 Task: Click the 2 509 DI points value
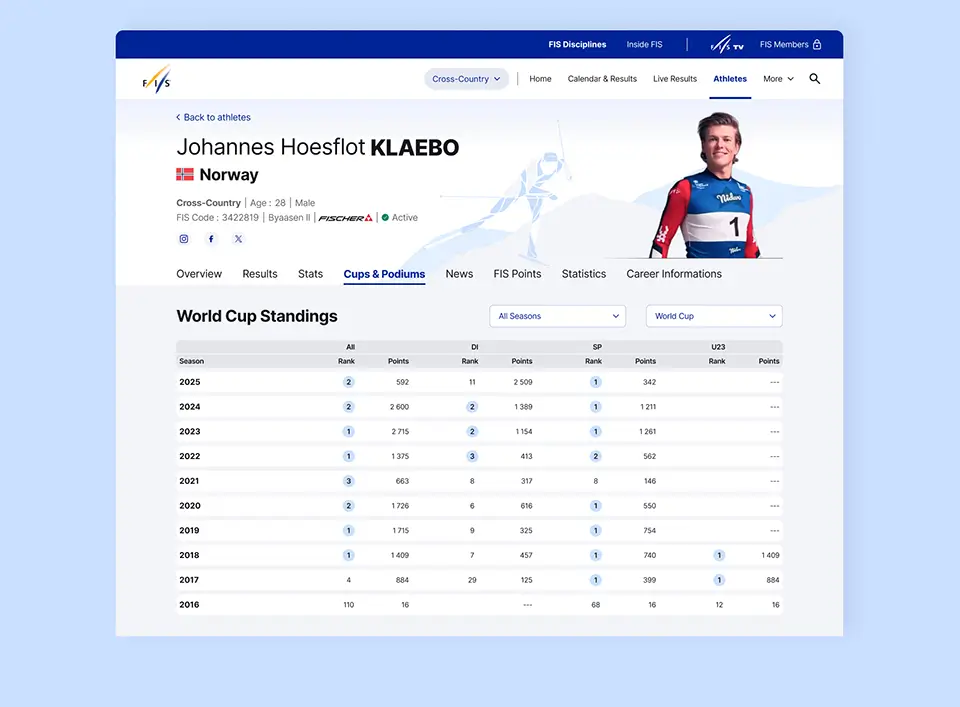point(523,382)
